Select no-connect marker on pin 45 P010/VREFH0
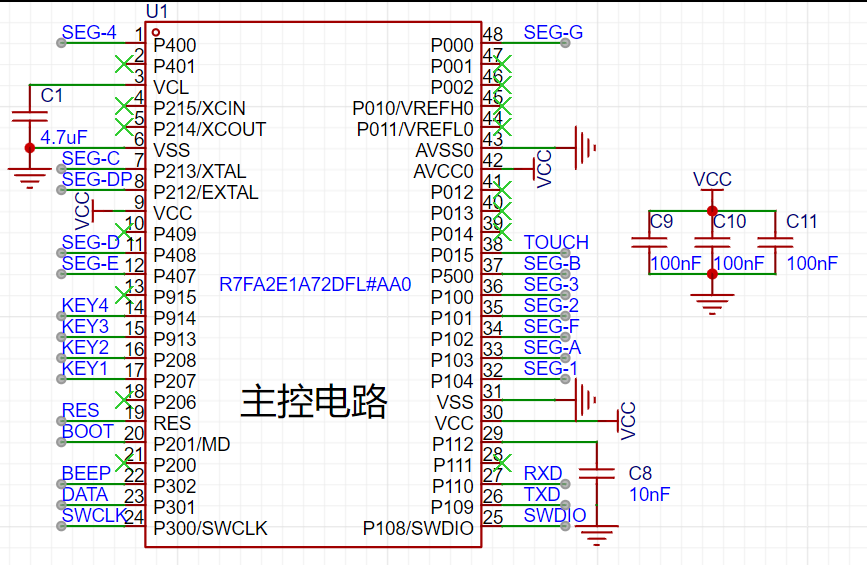This screenshot has height=565, width=867. [x=502, y=106]
